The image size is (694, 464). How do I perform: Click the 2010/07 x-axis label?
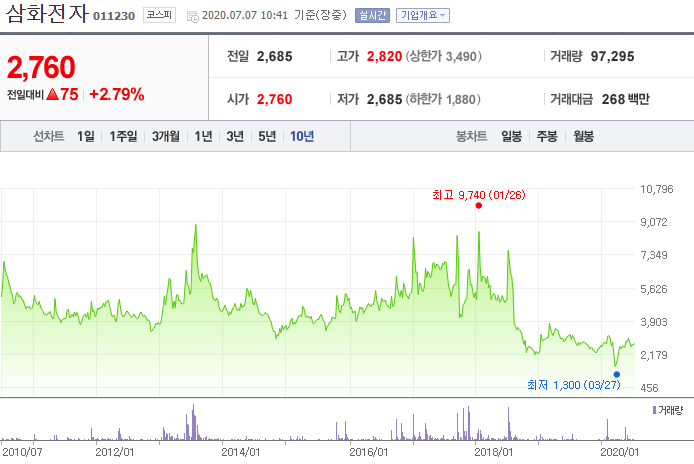[x=22, y=452]
